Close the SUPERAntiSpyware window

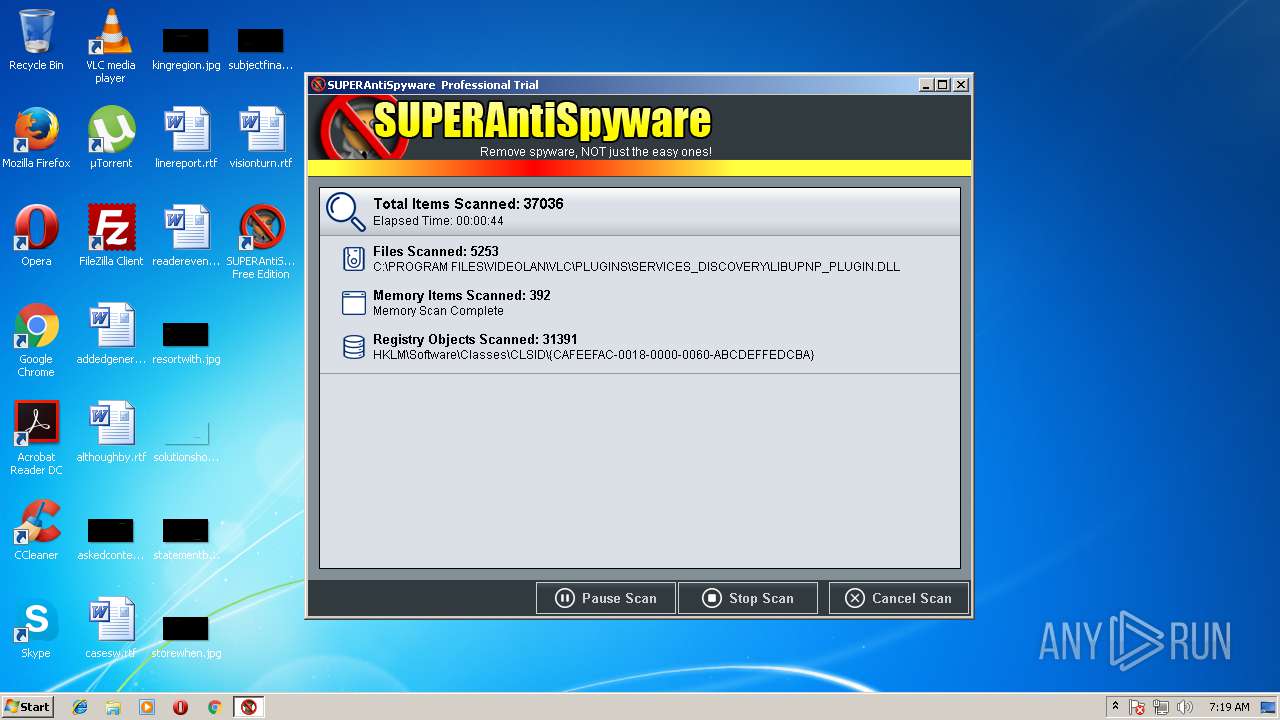(x=961, y=85)
